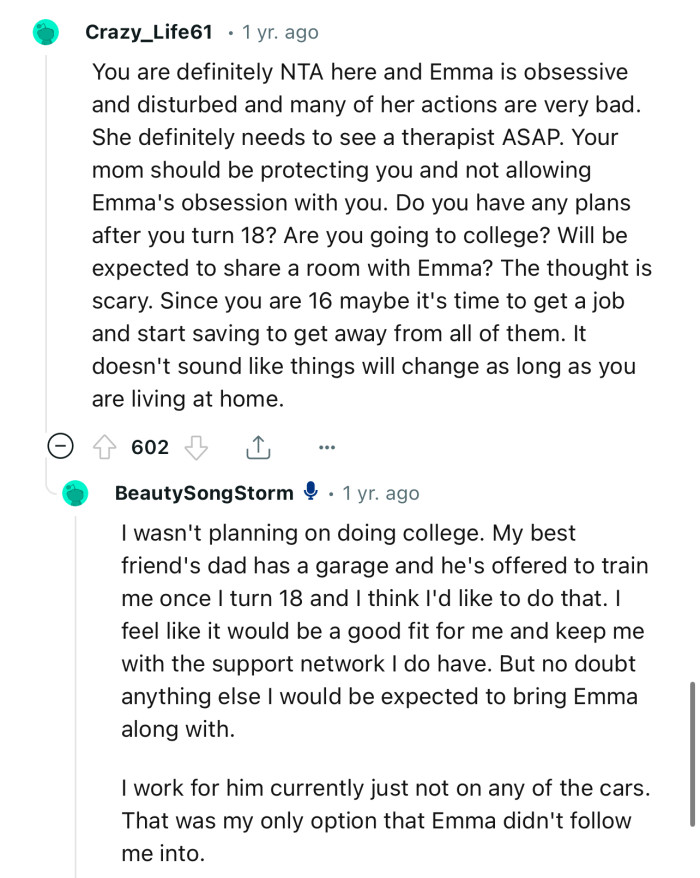Click Crazy_Life61's profile avatar
This screenshot has height=878, width=700.
click(x=44, y=32)
